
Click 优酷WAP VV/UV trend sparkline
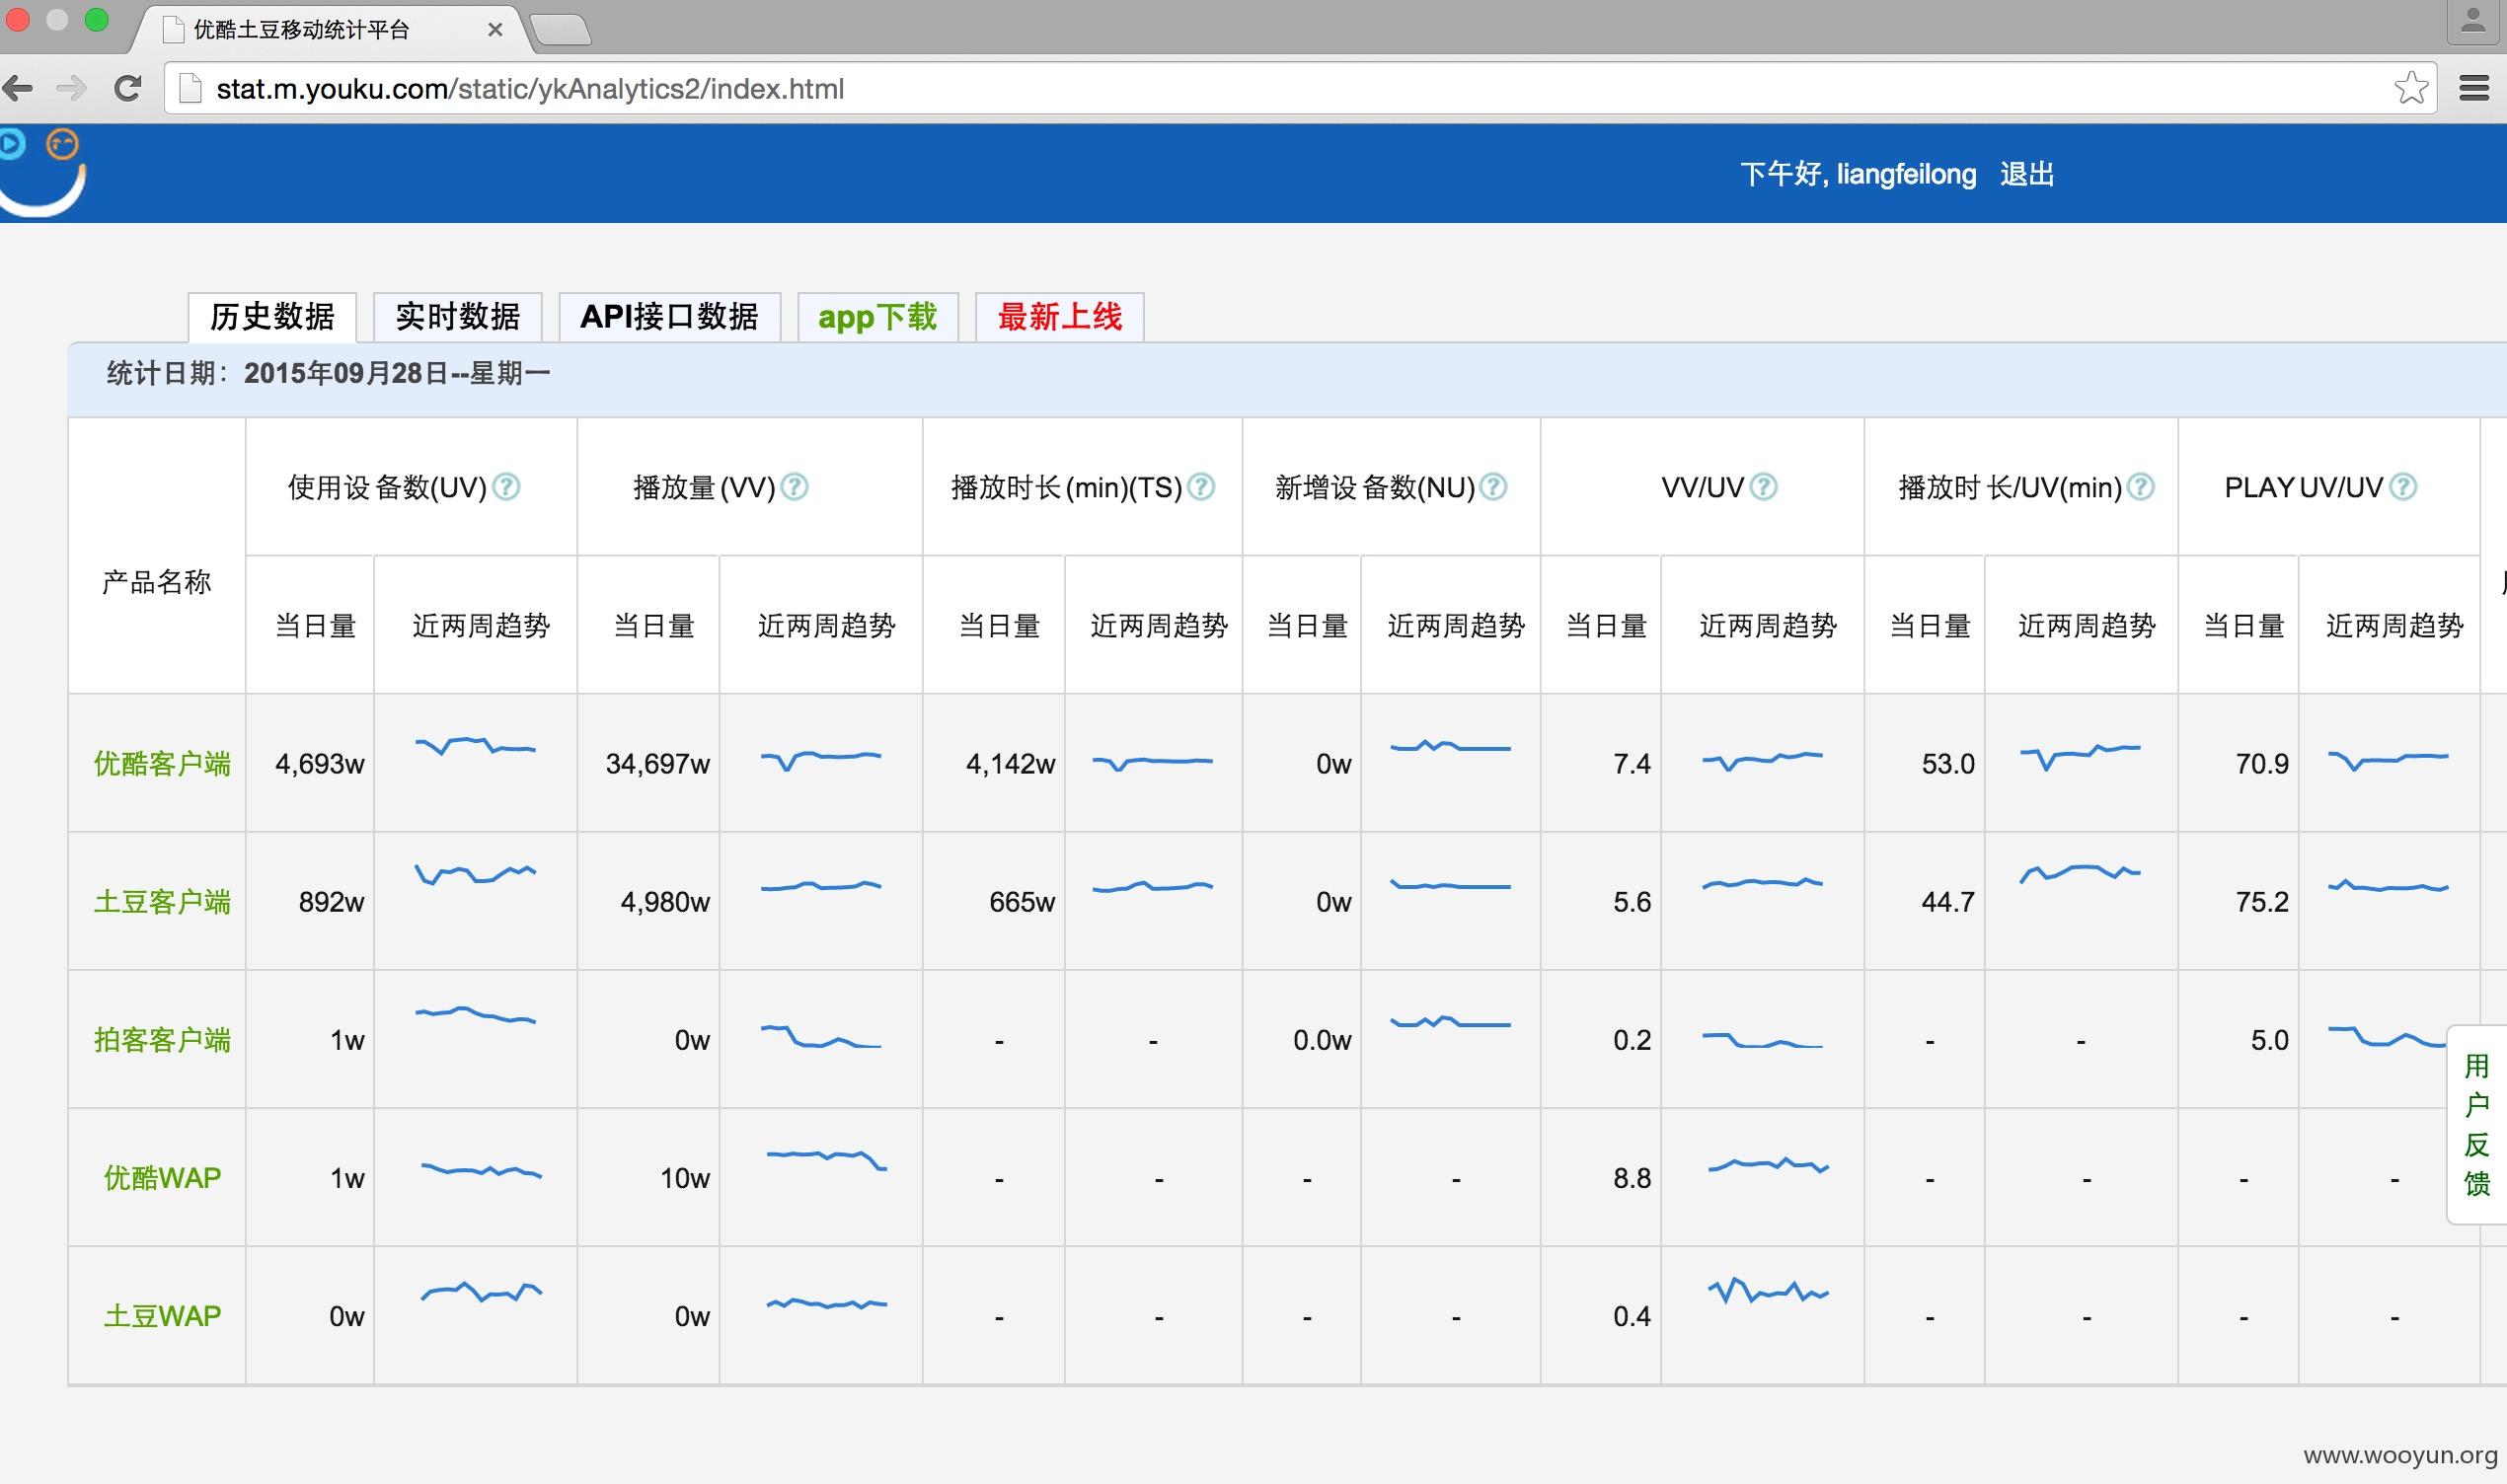pyautogui.click(x=1768, y=1165)
